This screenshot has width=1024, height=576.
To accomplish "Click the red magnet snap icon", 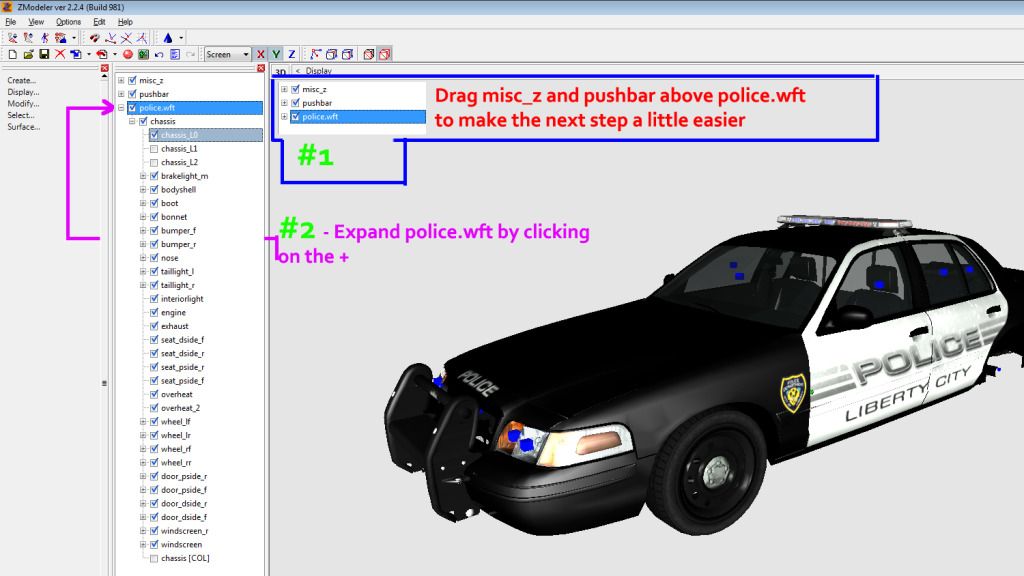I will tap(95, 38).
